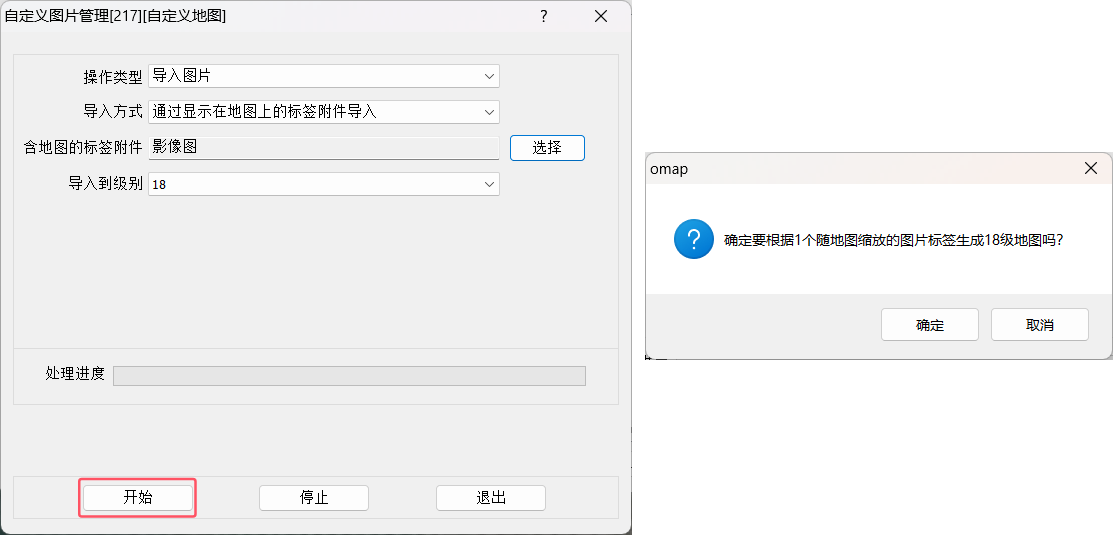Click the 开始 button

click(x=137, y=498)
